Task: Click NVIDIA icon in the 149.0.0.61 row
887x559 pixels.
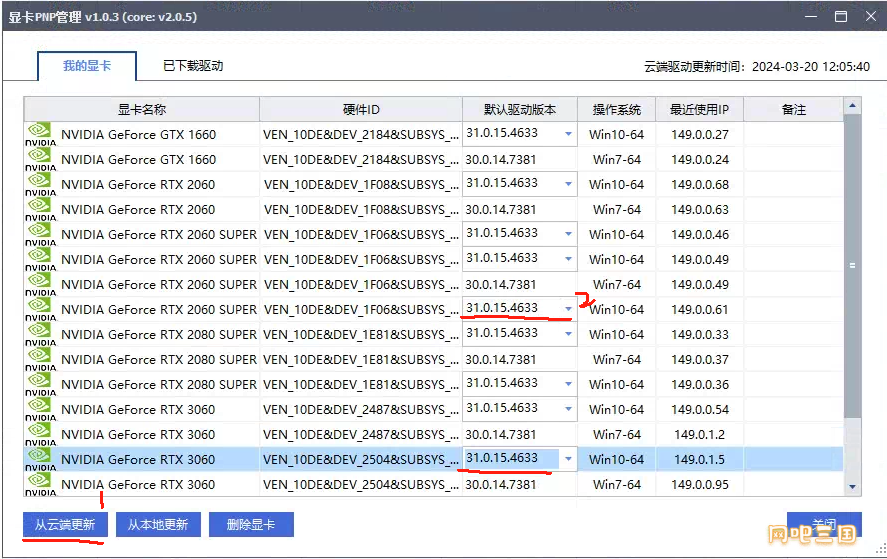Action: pyautogui.click(x=40, y=309)
